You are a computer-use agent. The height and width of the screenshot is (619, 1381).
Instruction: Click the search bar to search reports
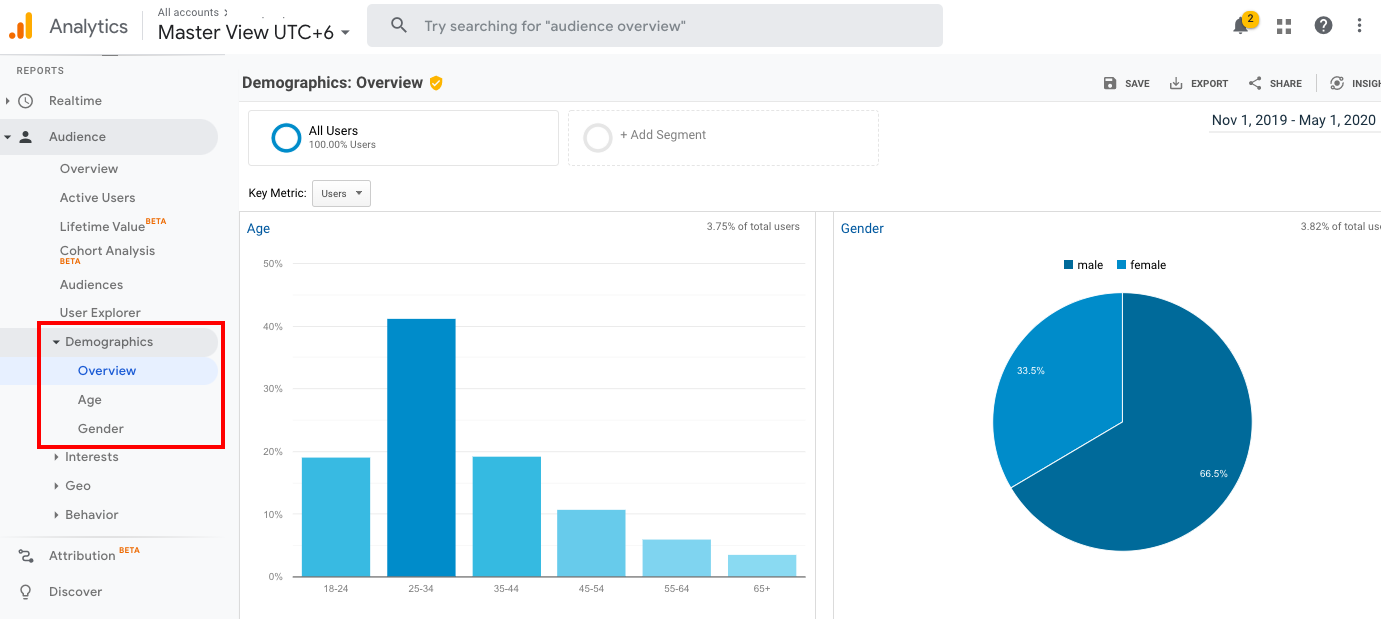(x=655, y=25)
